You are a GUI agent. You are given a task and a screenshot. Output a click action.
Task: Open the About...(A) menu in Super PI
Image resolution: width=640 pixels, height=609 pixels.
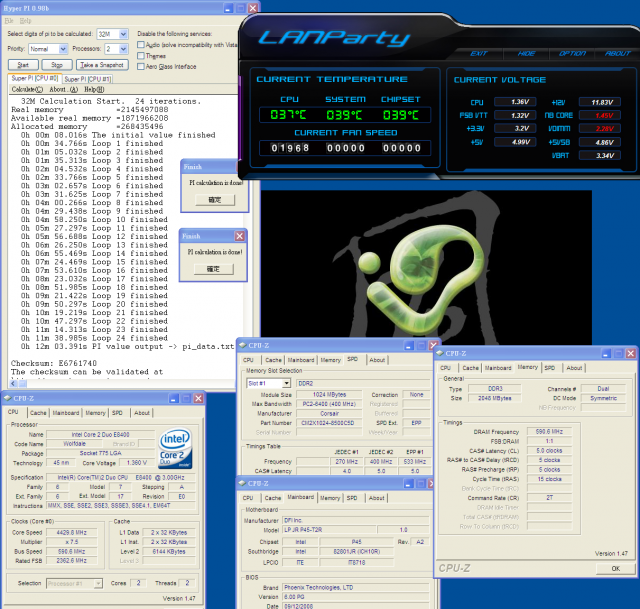point(64,89)
